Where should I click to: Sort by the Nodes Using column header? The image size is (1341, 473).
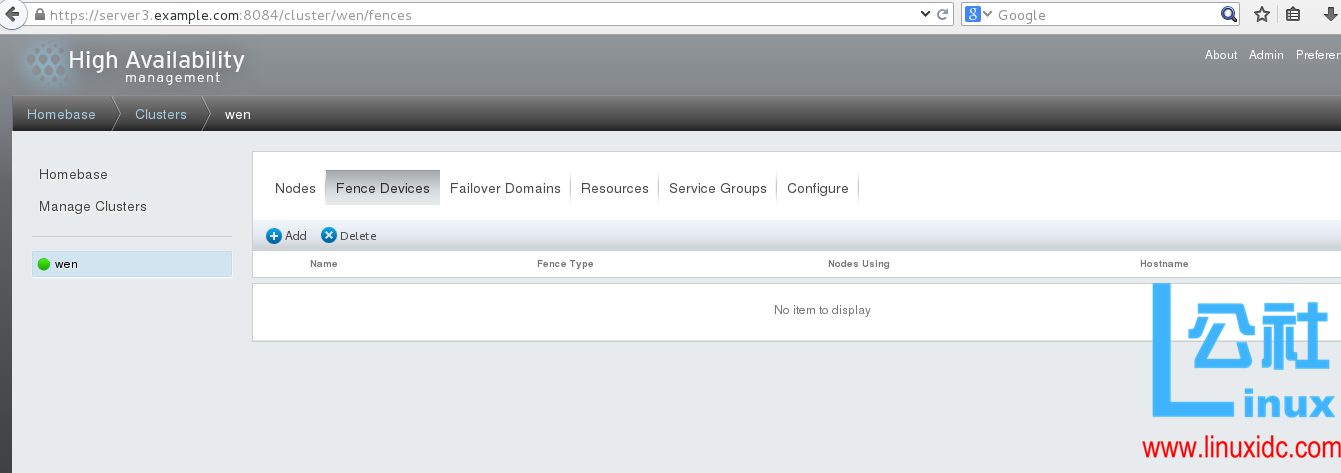[859, 264]
